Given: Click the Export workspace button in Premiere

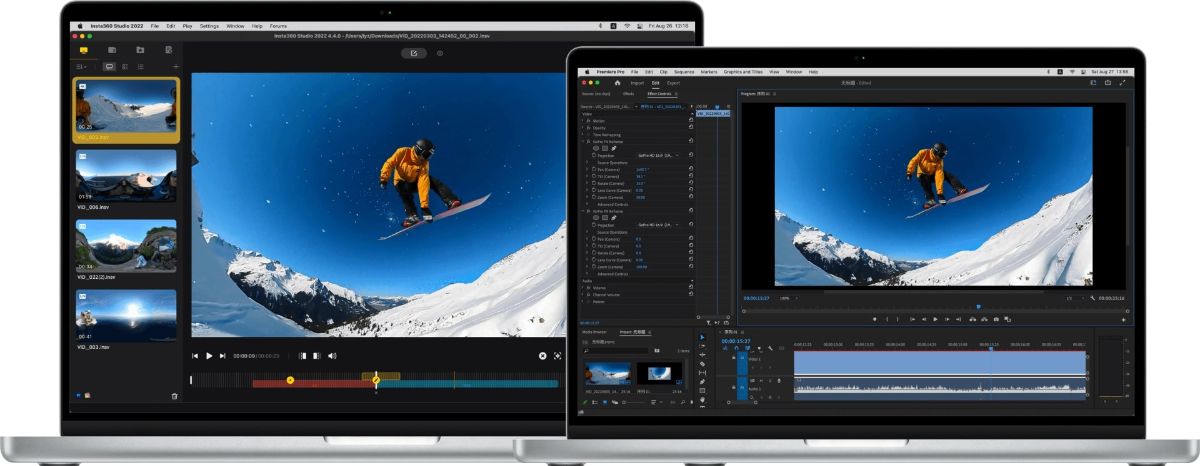Looking at the screenshot, I should 674,83.
